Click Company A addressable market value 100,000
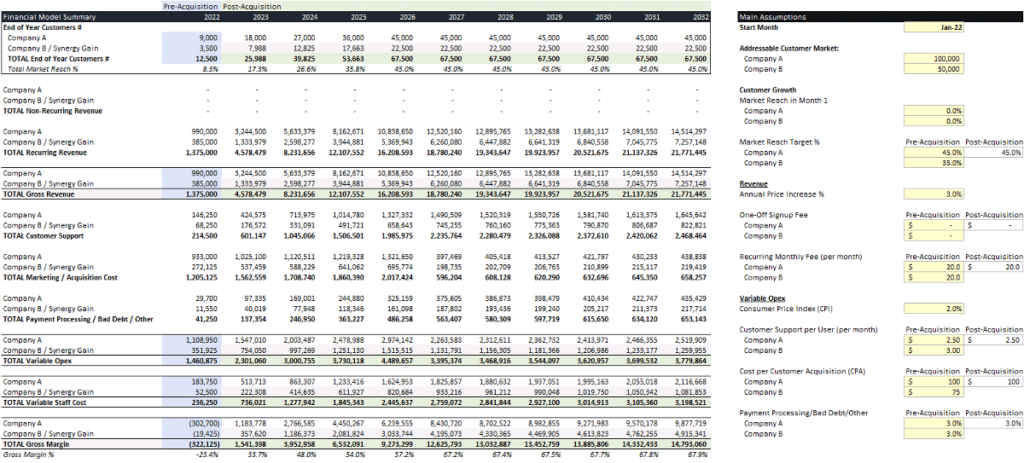This screenshot has height=463, width=1024. [935, 59]
